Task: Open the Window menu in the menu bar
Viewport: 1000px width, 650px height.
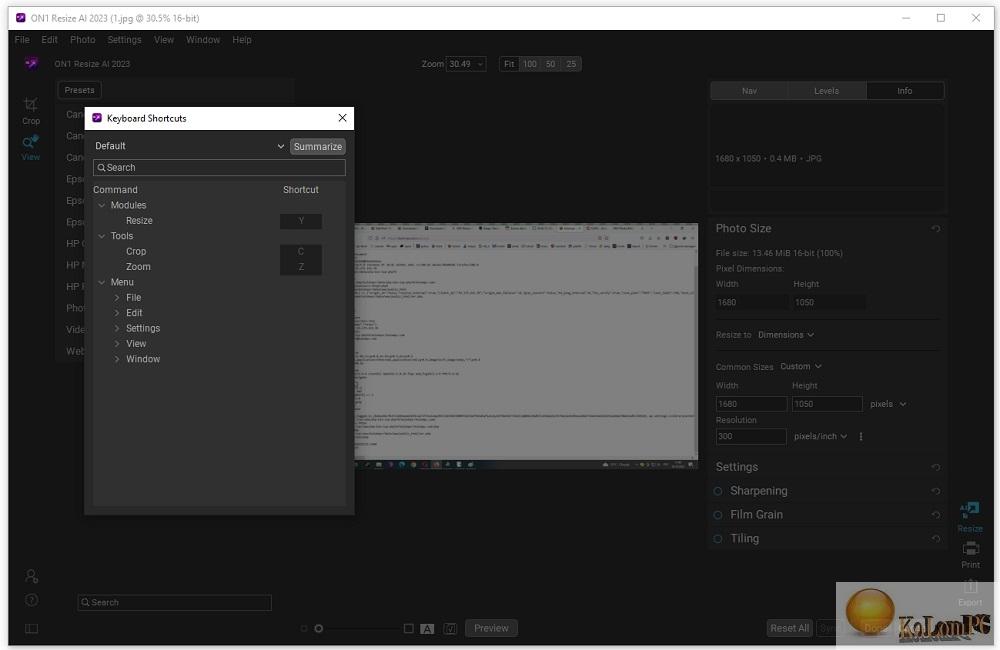Action: click(x=203, y=40)
